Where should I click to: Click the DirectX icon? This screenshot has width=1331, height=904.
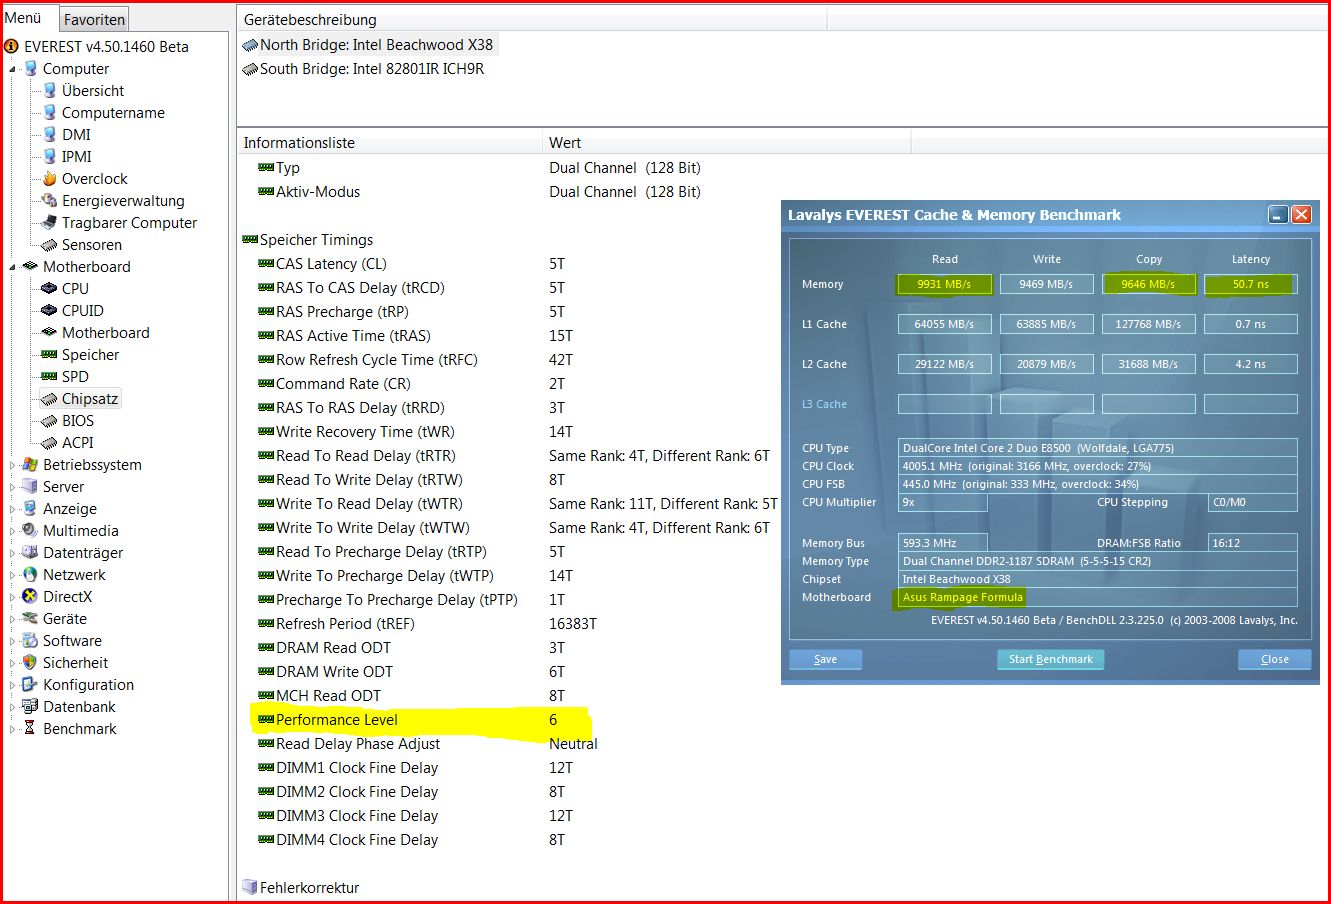point(30,596)
